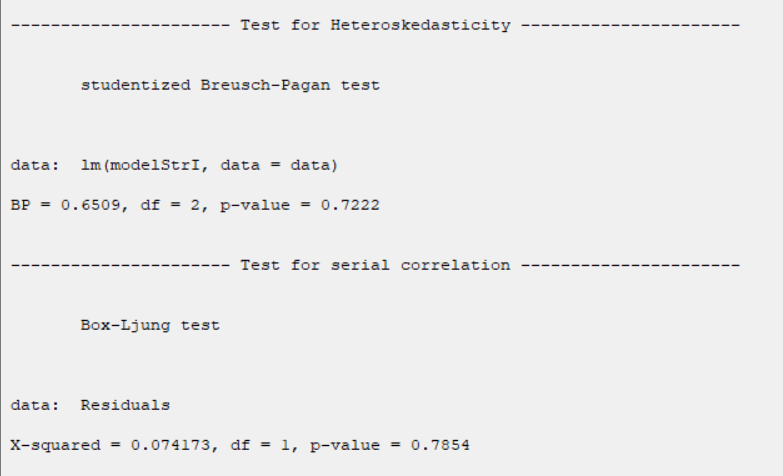This screenshot has width=783, height=476.
Task: Select the studentized Breusch-Pagan test title line
Action: pos(230,85)
